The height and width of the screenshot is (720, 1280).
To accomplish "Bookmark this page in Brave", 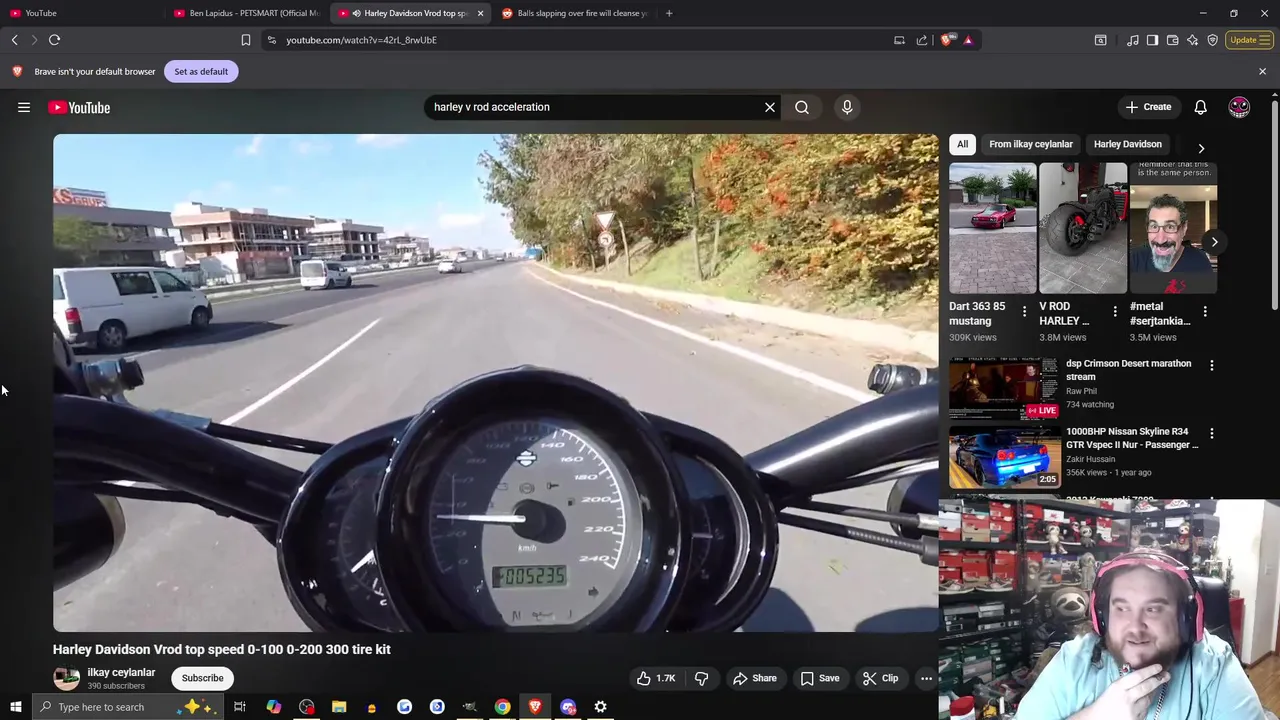I will (x=246, y=40).
